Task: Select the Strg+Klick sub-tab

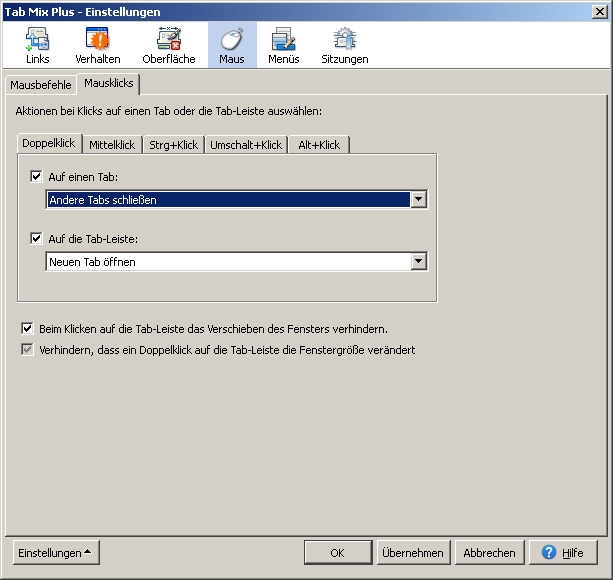Action: (174, 145)
